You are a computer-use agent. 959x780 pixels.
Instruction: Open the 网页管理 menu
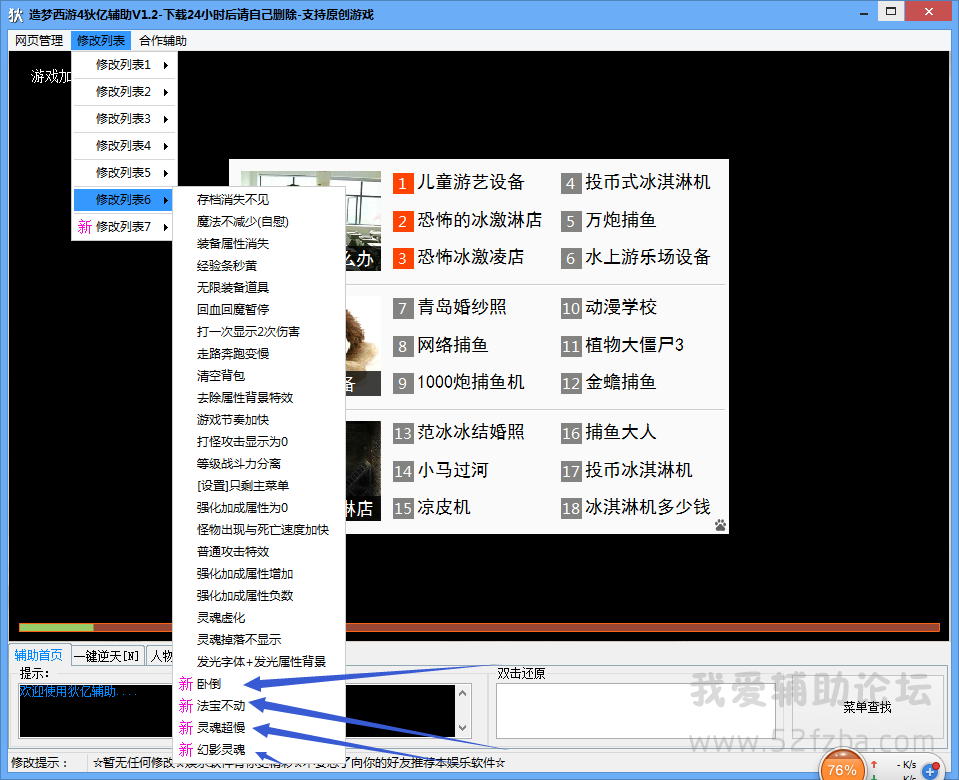click(x=39, y=41)
